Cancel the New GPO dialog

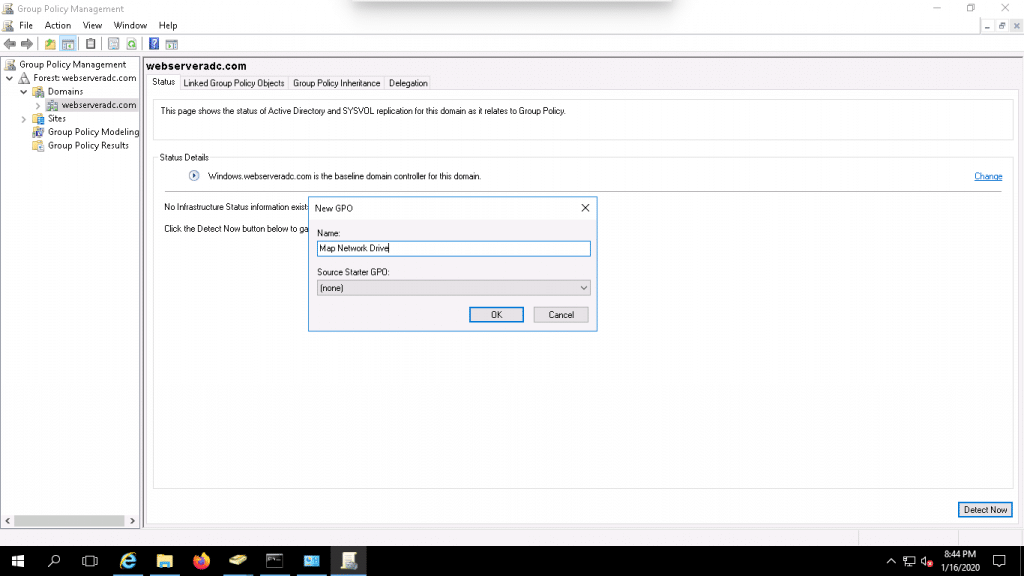point(561,315)
